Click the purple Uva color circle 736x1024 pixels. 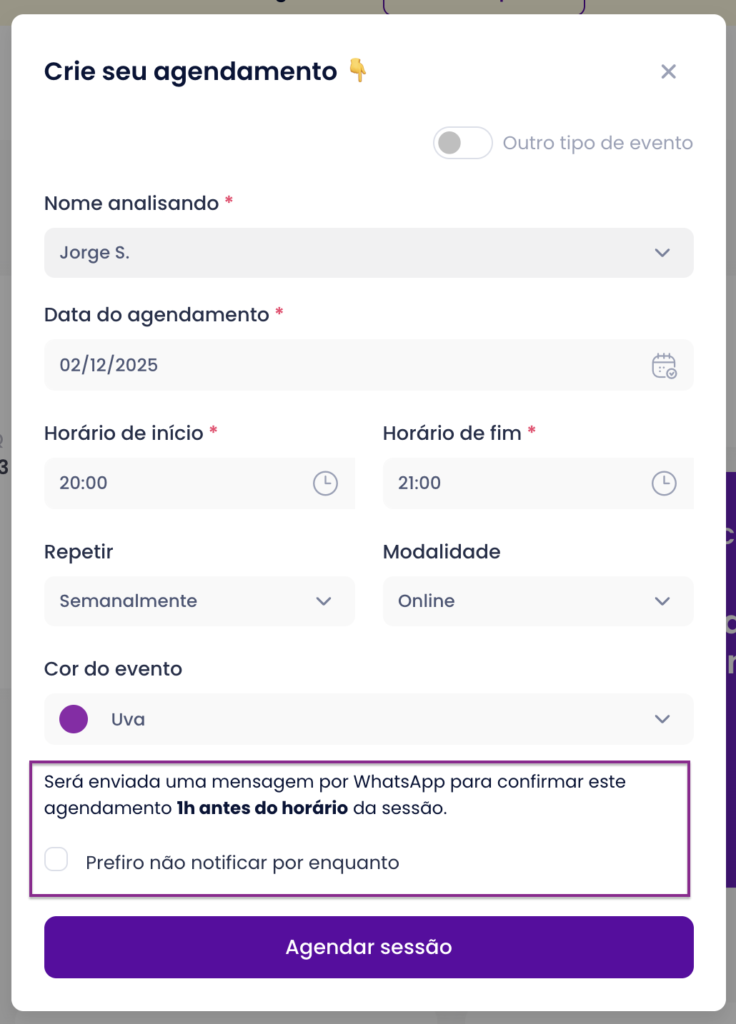74,719
